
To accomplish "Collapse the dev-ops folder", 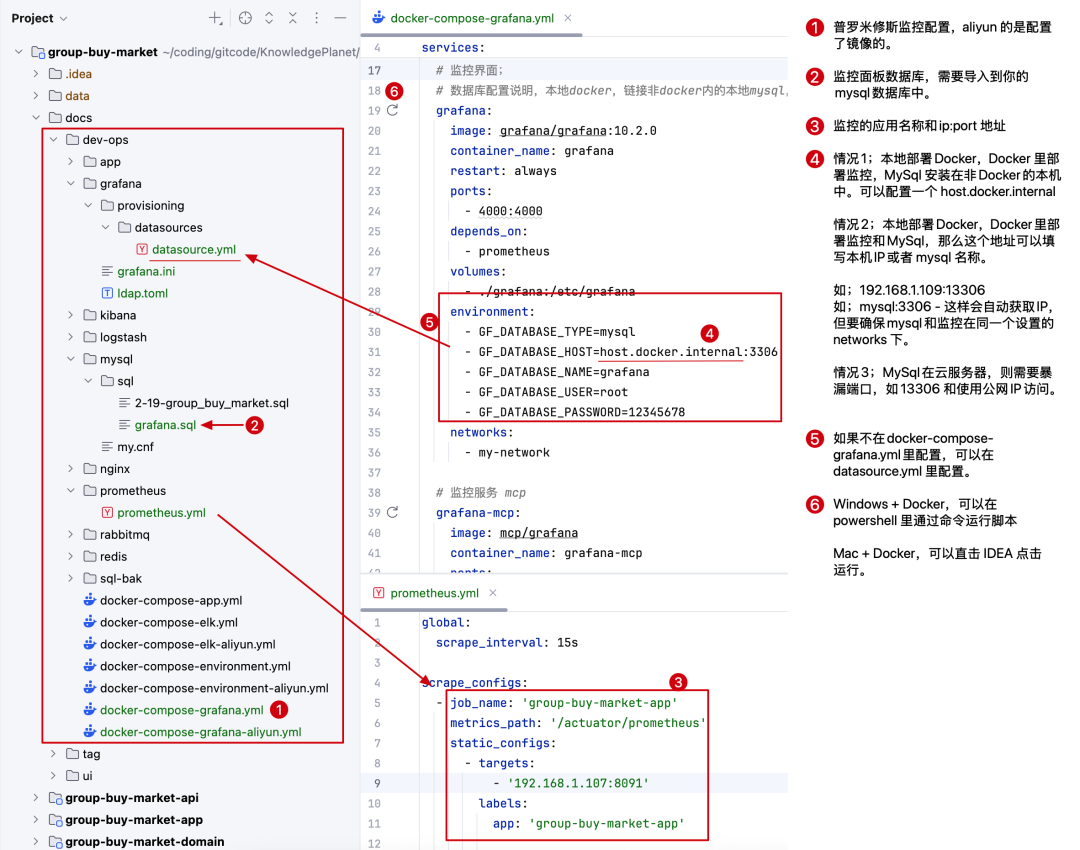I will point(53,140).
